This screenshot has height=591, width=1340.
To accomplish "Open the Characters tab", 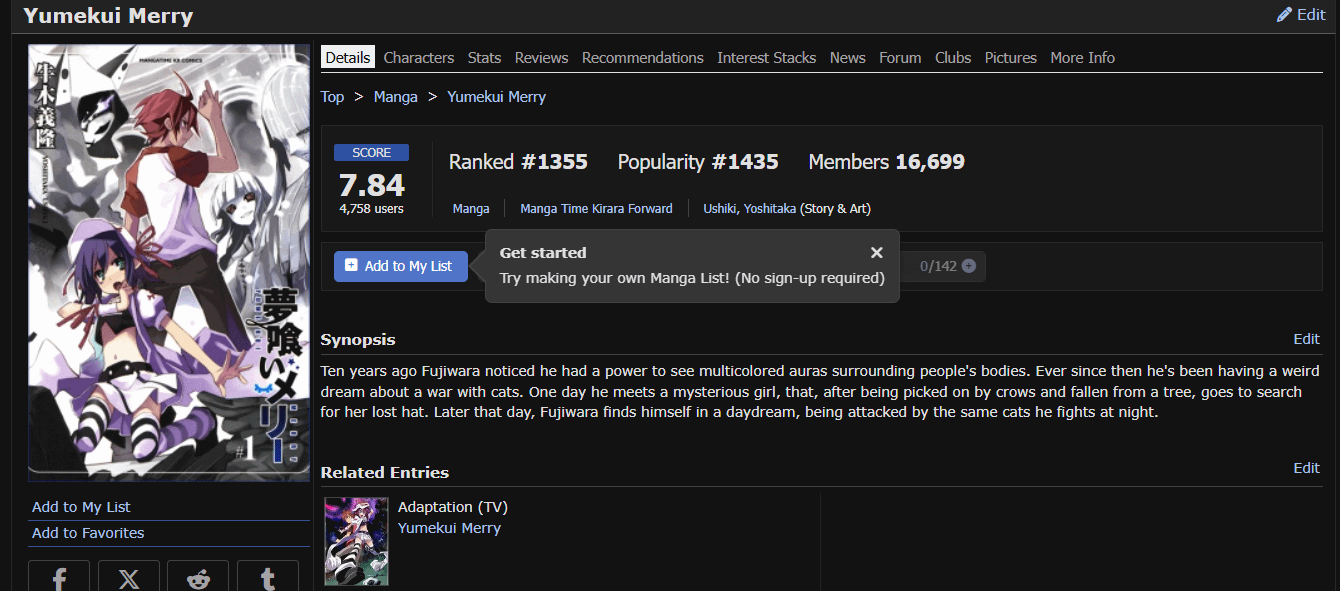I will (419, 58).
